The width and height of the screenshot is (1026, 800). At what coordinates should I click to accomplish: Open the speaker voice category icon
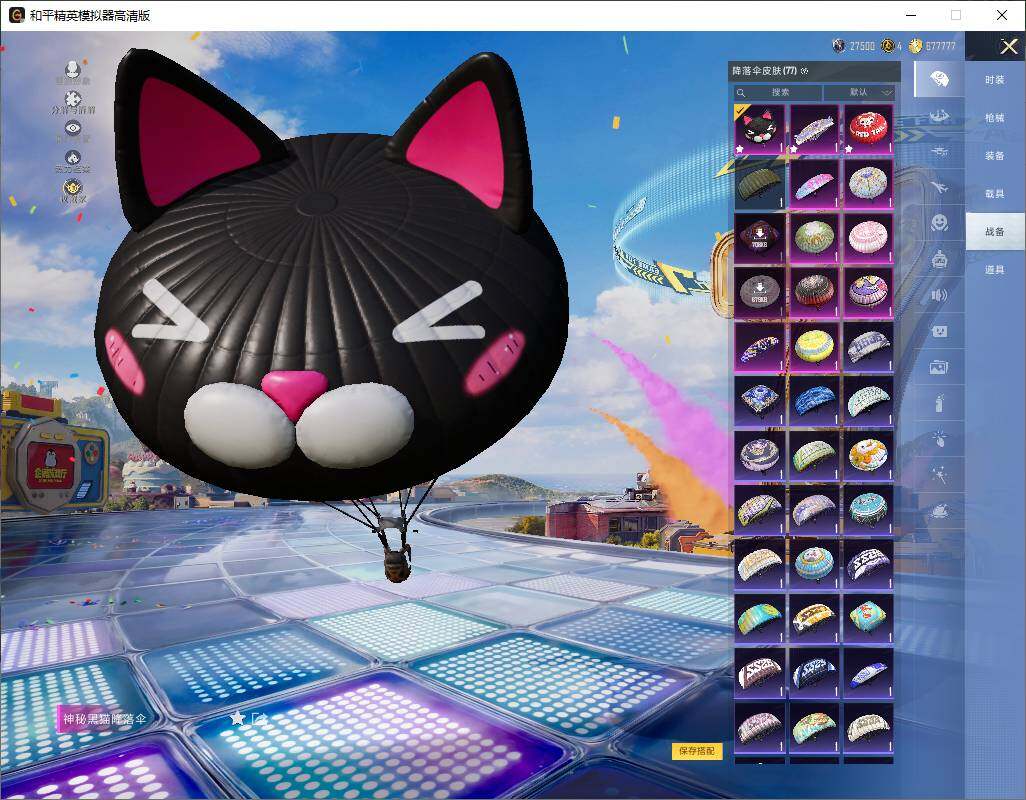pyautogui.click(x=939, y=296)
